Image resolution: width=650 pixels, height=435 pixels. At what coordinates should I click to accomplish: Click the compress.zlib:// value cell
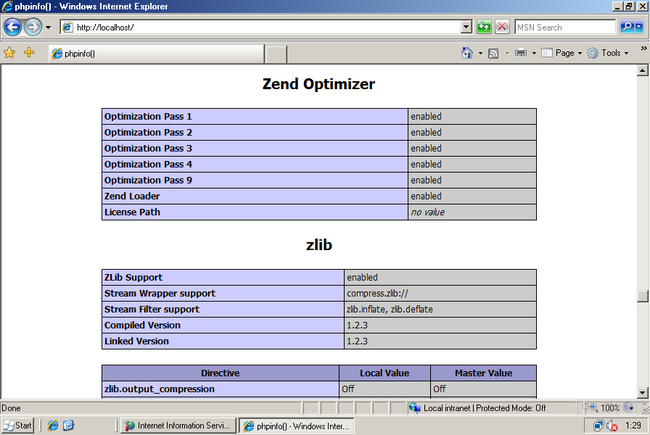440,293
